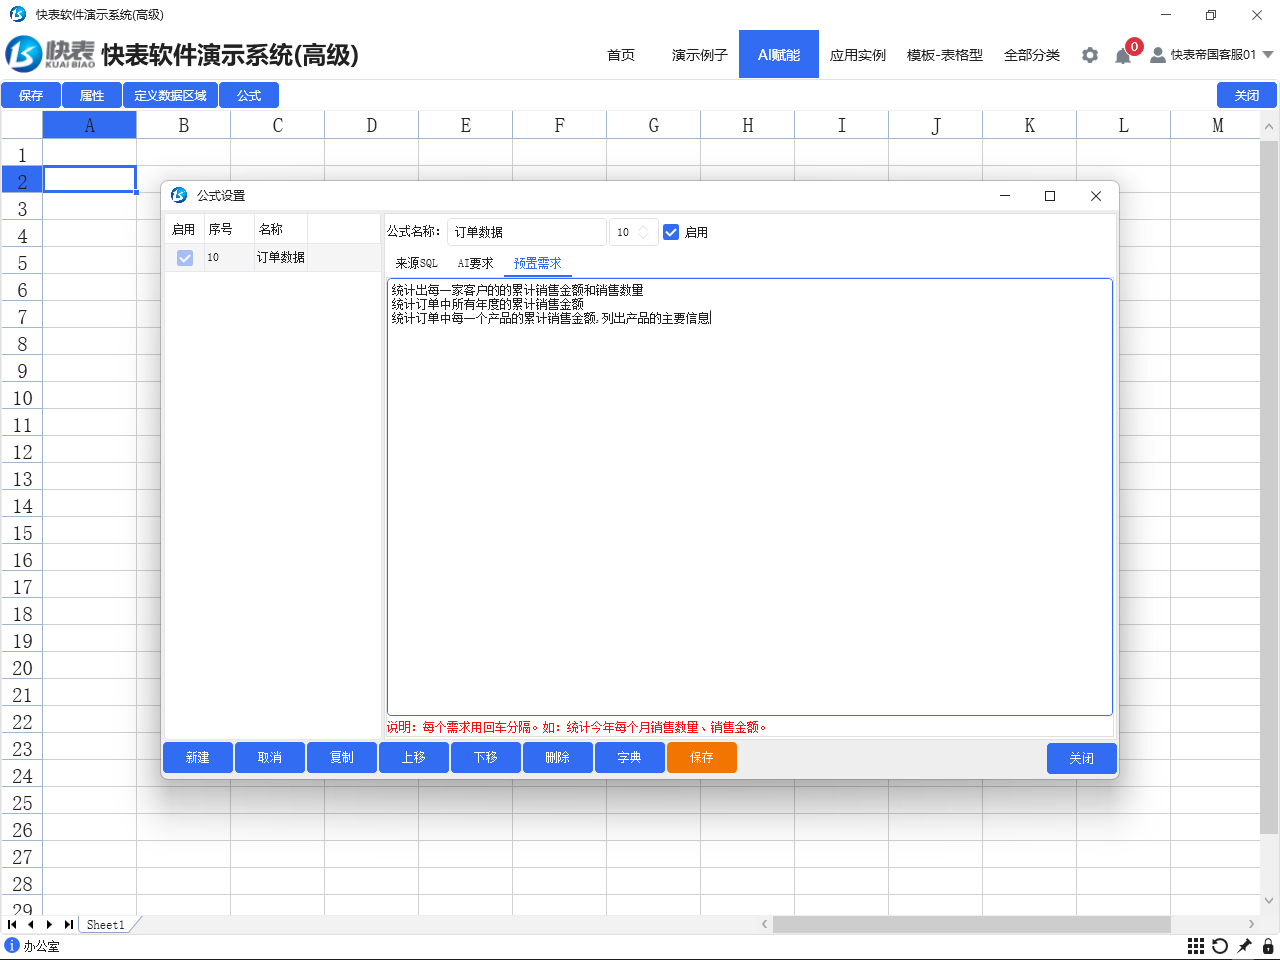
Task: Select row header 2 in spreadsheet
Action: click(x=22, y=181)
